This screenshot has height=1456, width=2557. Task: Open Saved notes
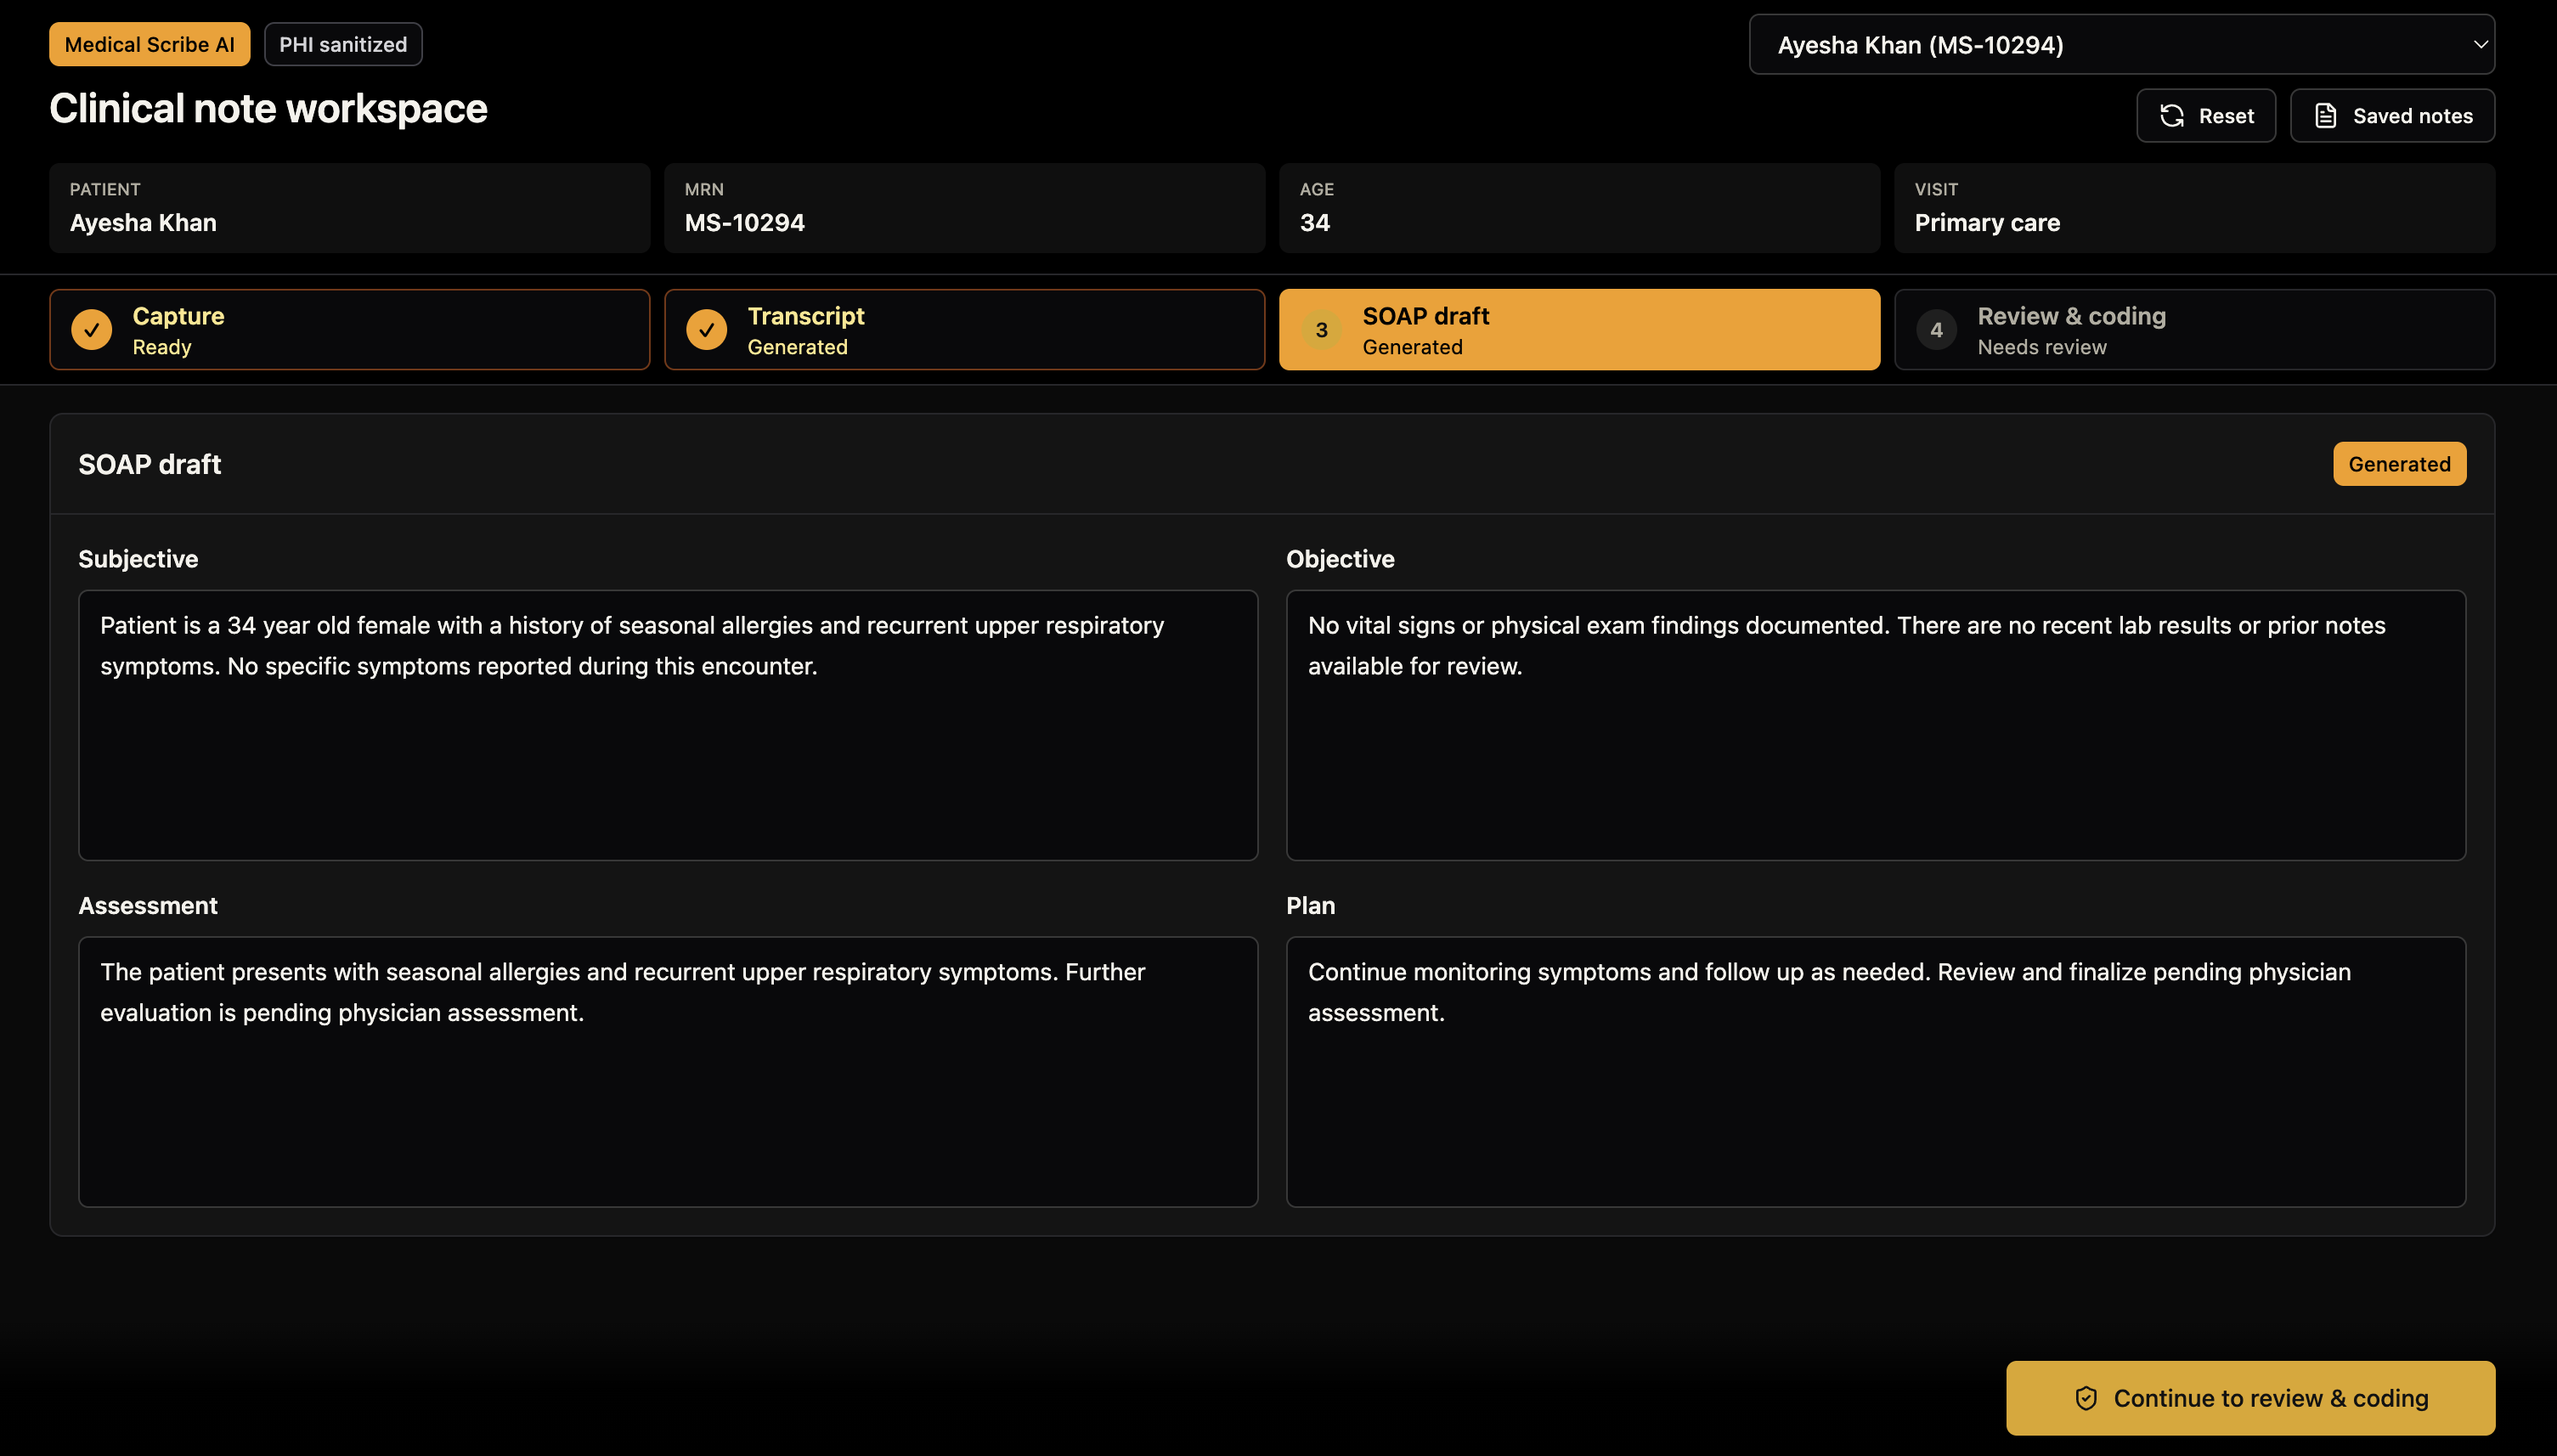pos(2392,116)
